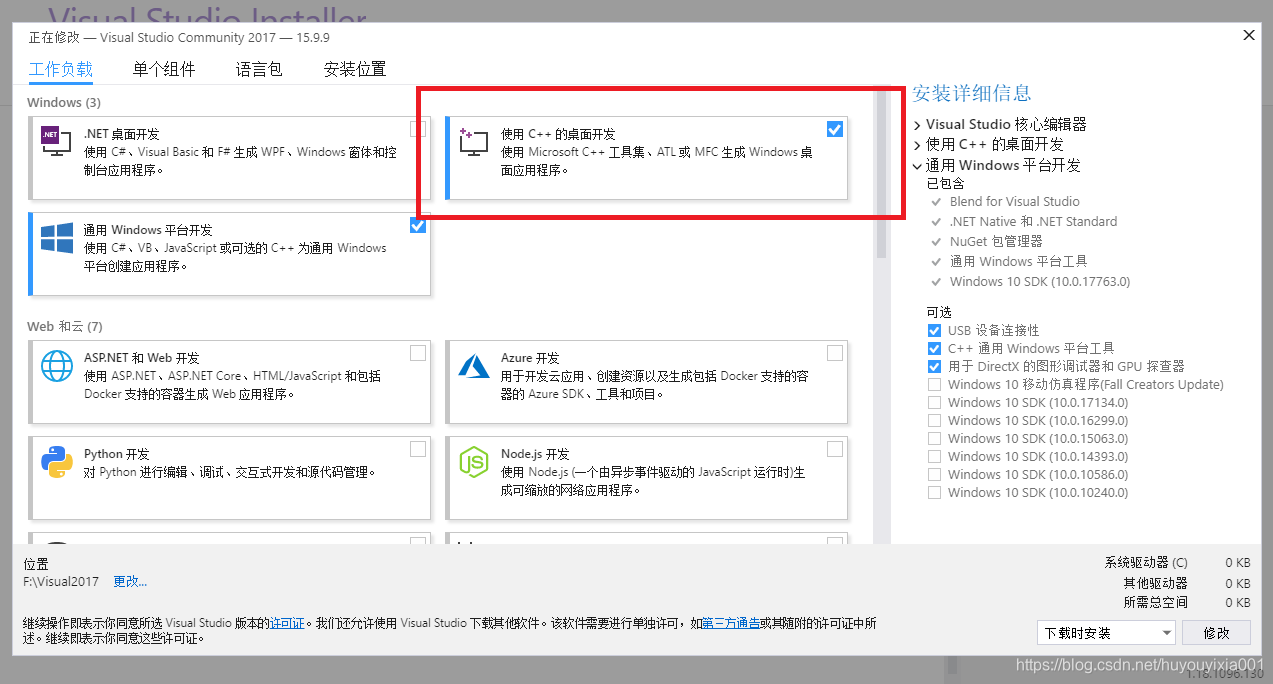This screenshot has height=684, width=1273.
Task: Switch to the 语言包 tab
Action: (x=259, y=69)
